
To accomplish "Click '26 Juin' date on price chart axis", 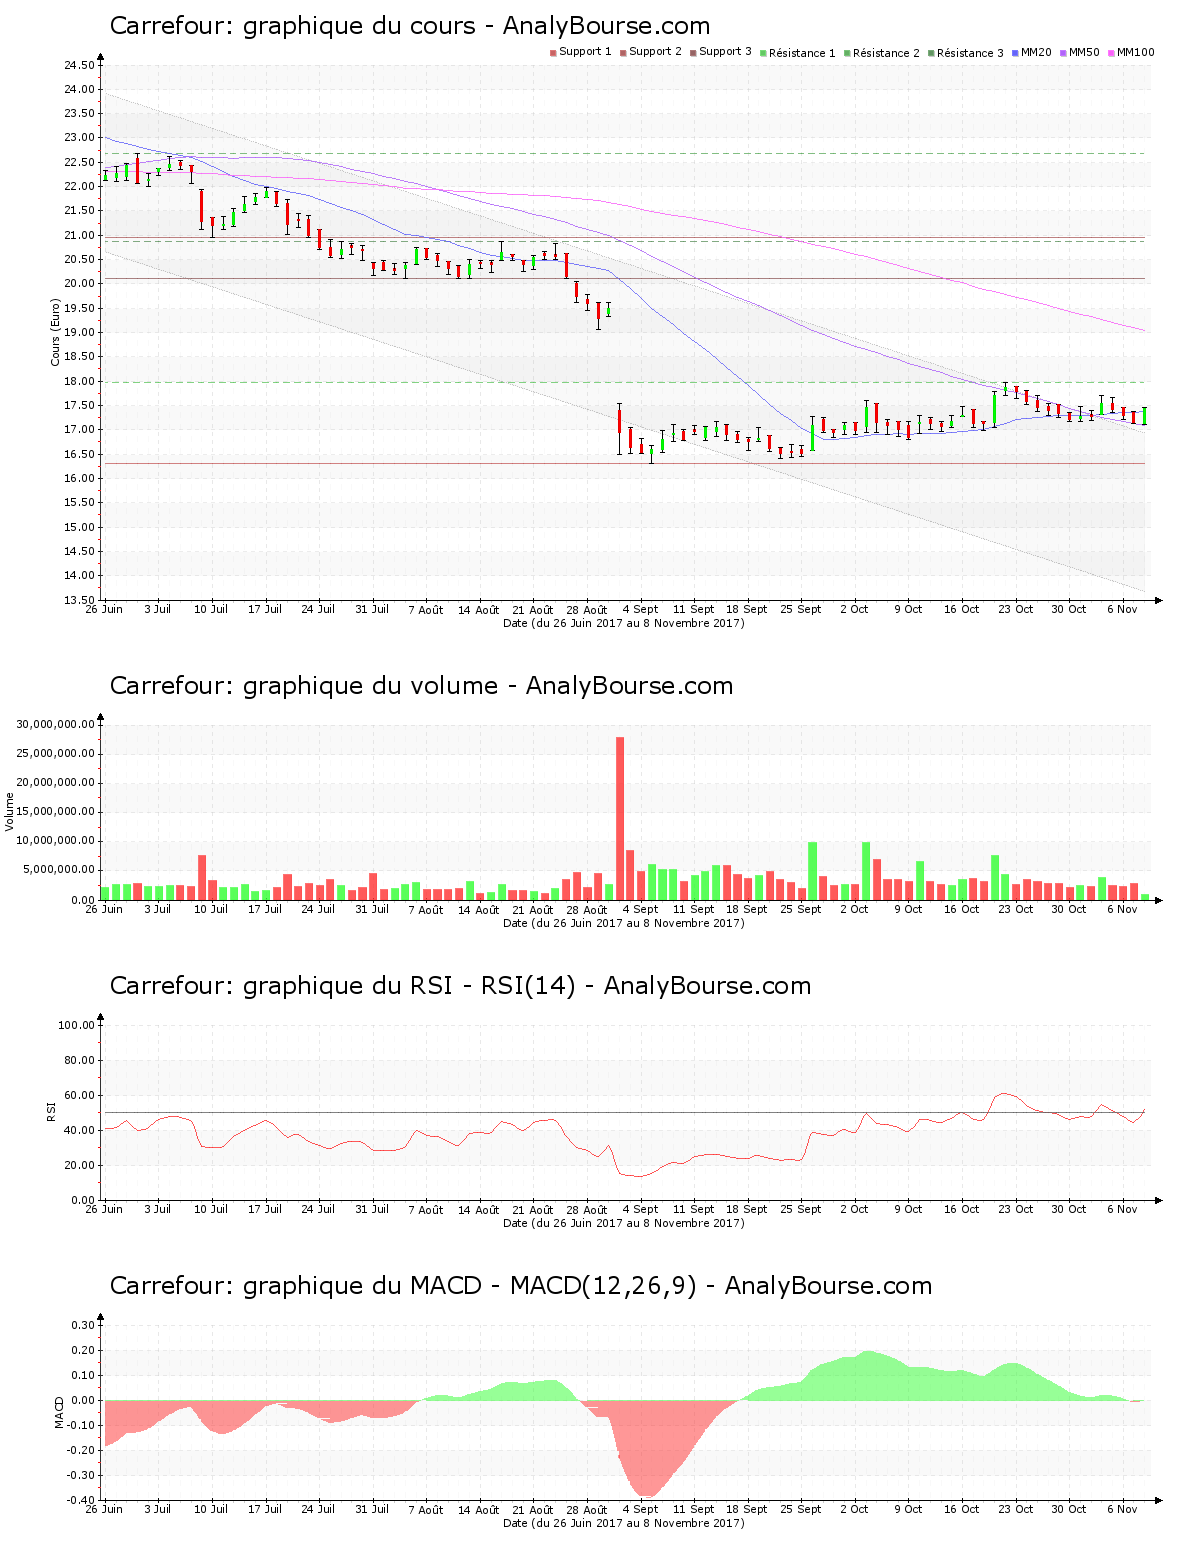I will 104,610.
